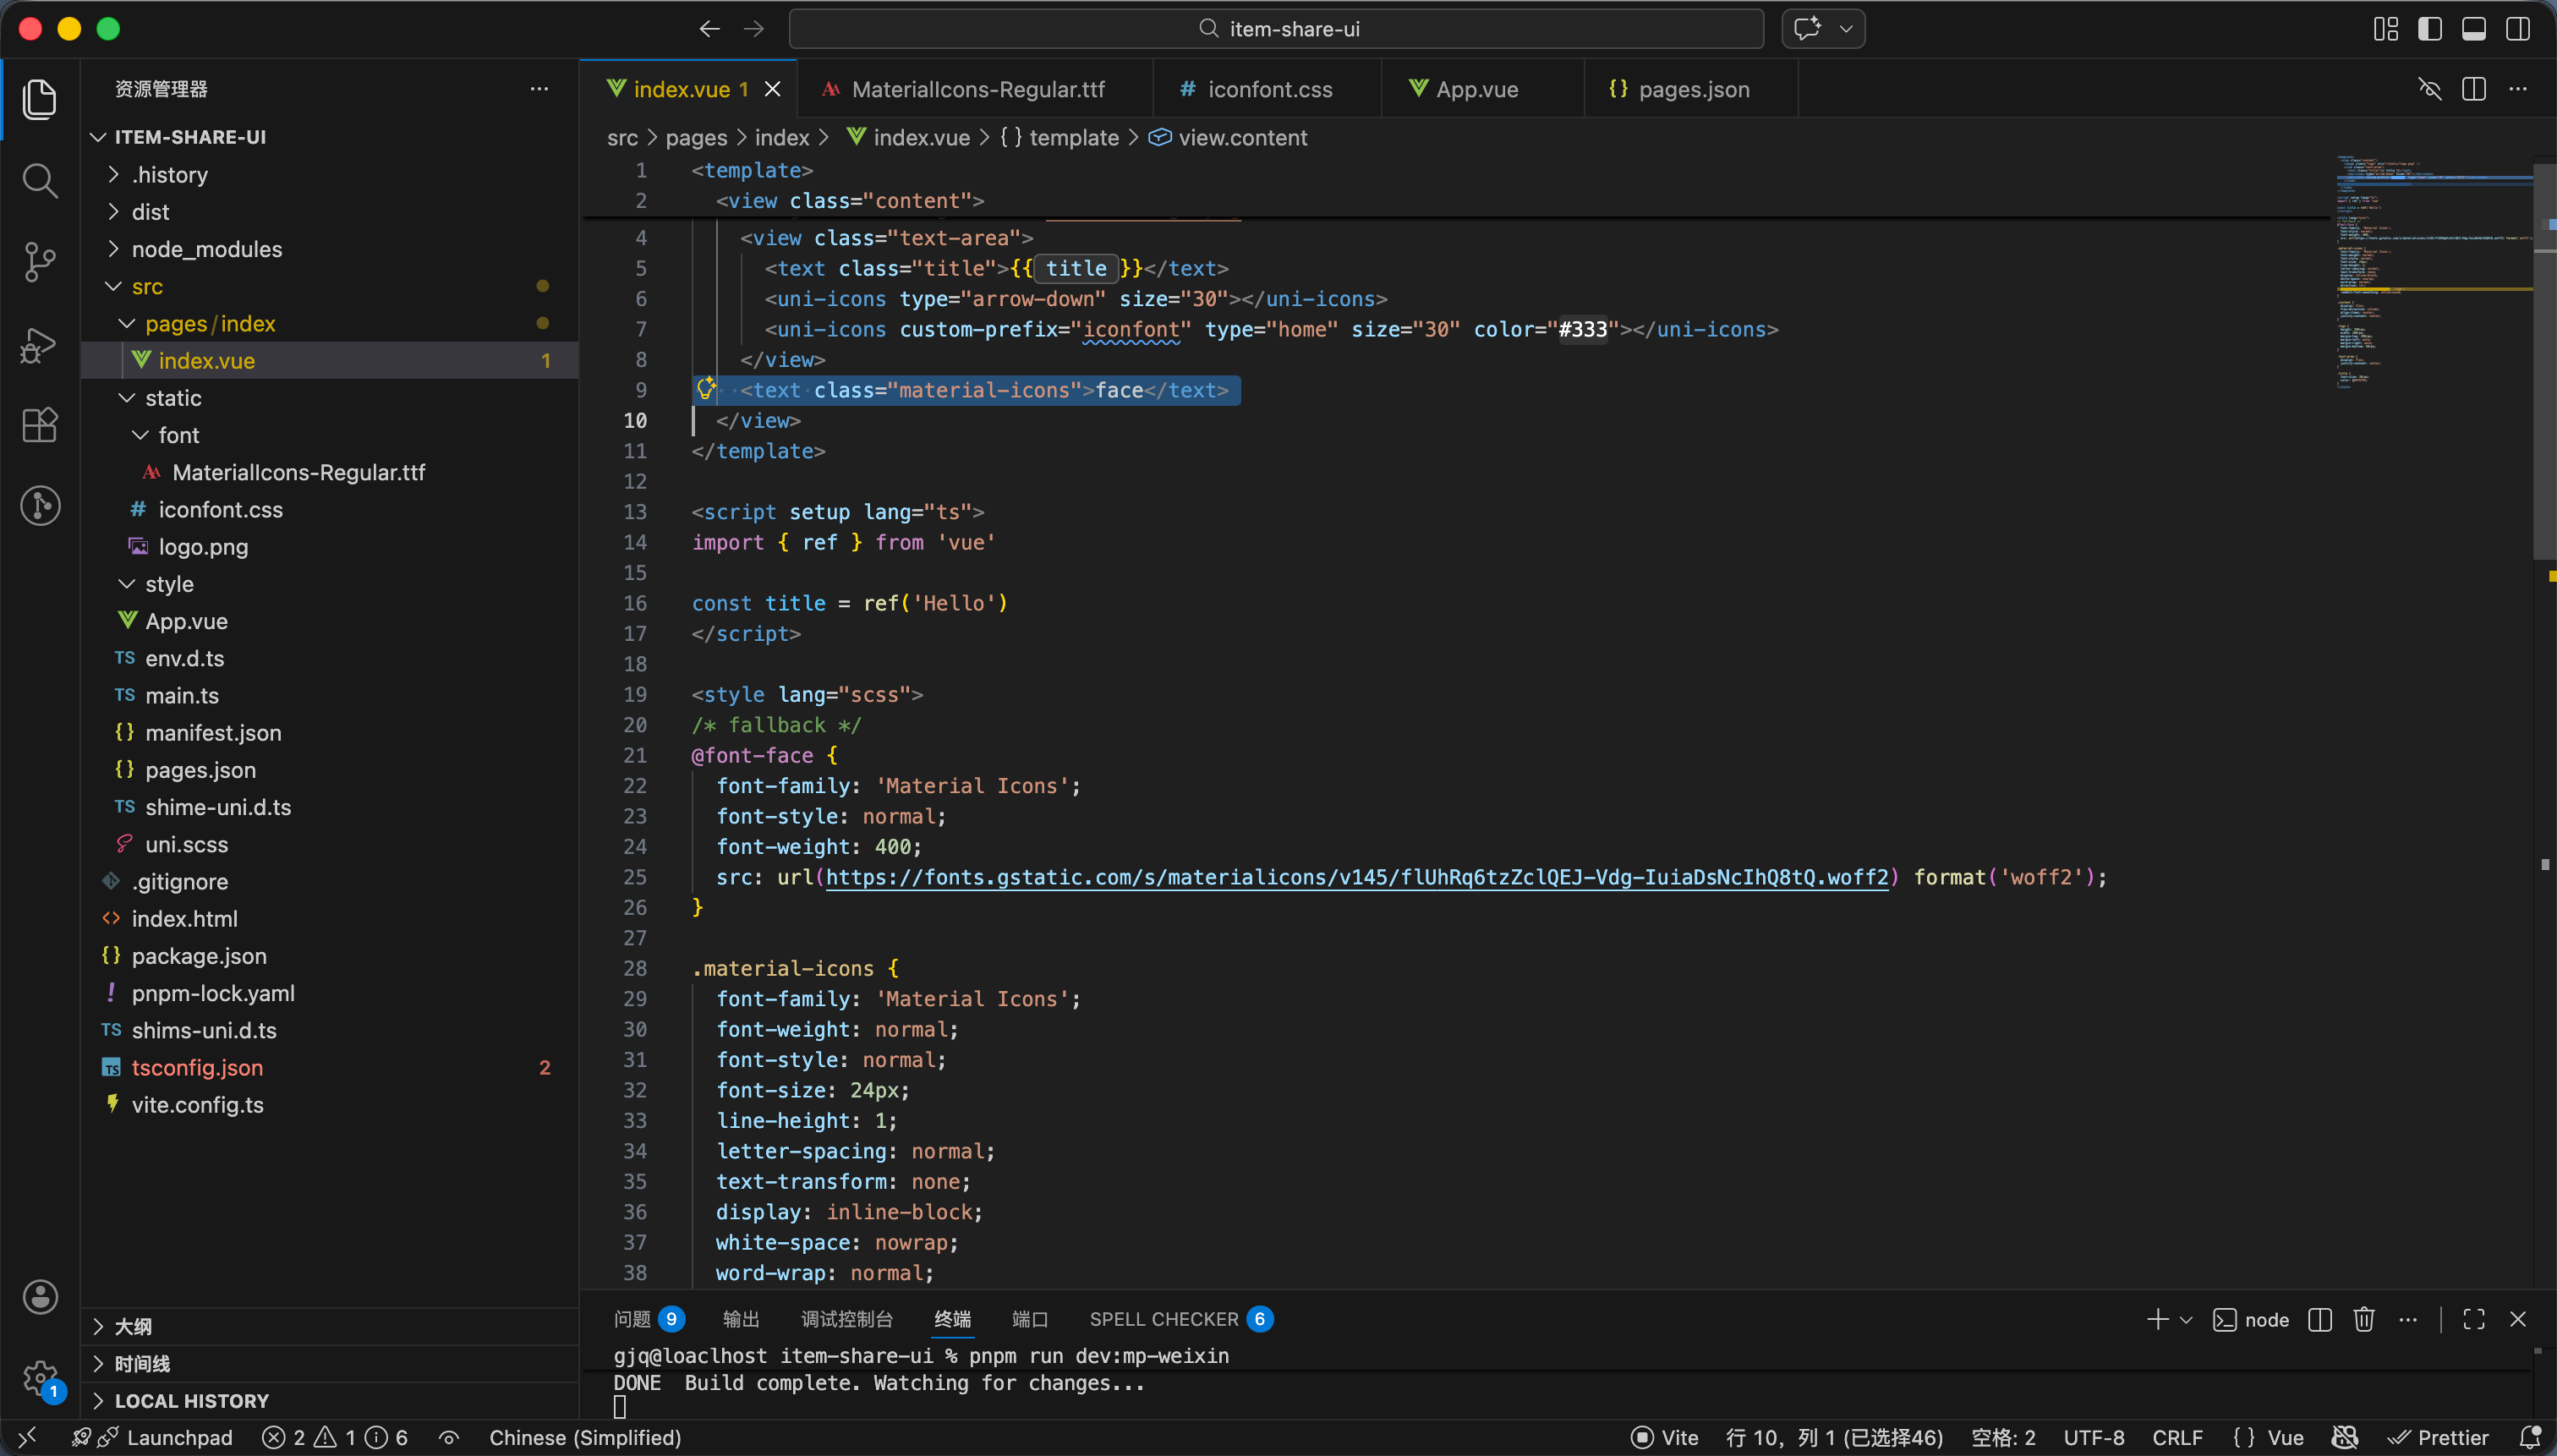The height and width of the screenshot is (1456, 2557).
Task: Toggle secondary sidebar visibility in title bar
Action: 2518,29
